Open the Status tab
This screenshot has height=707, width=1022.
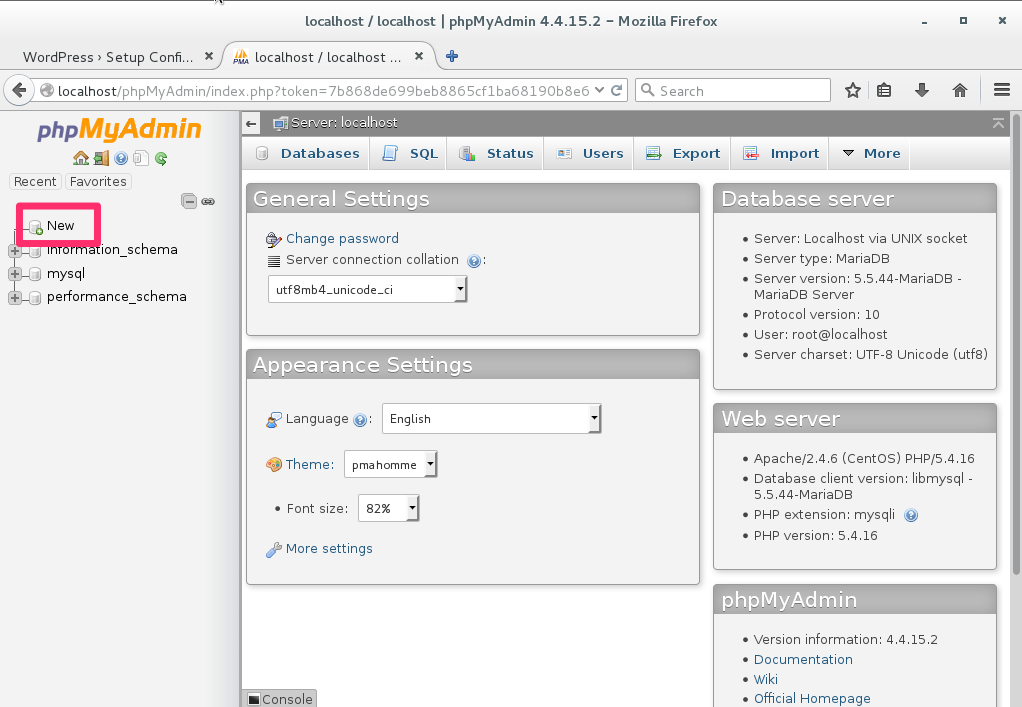pyautogui.click(x=495, y=154)
